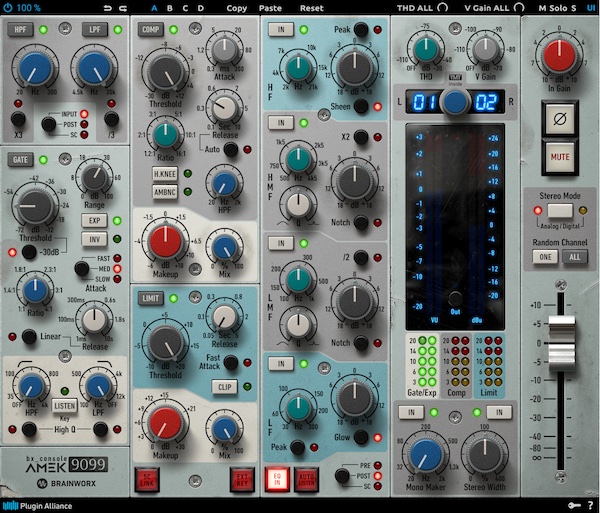Viewport: 600px width, 513px height.
Task: Click the power bypass icon in top bar
Action: (x=9, y=7)
